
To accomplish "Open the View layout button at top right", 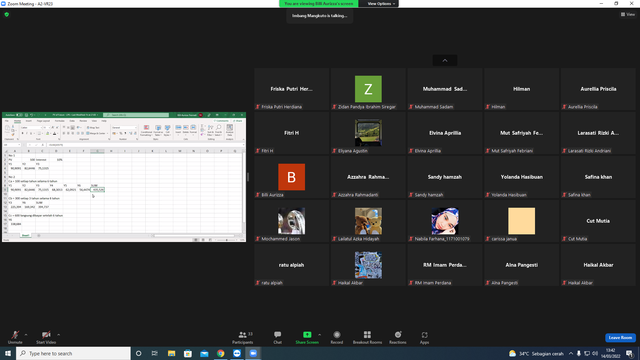I will (628, 14).
